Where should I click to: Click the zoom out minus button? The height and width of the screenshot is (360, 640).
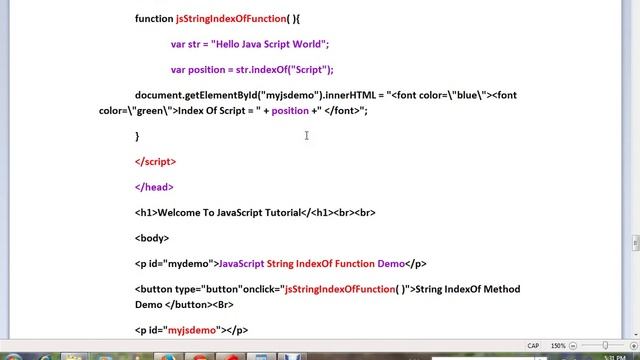point(573,346)
